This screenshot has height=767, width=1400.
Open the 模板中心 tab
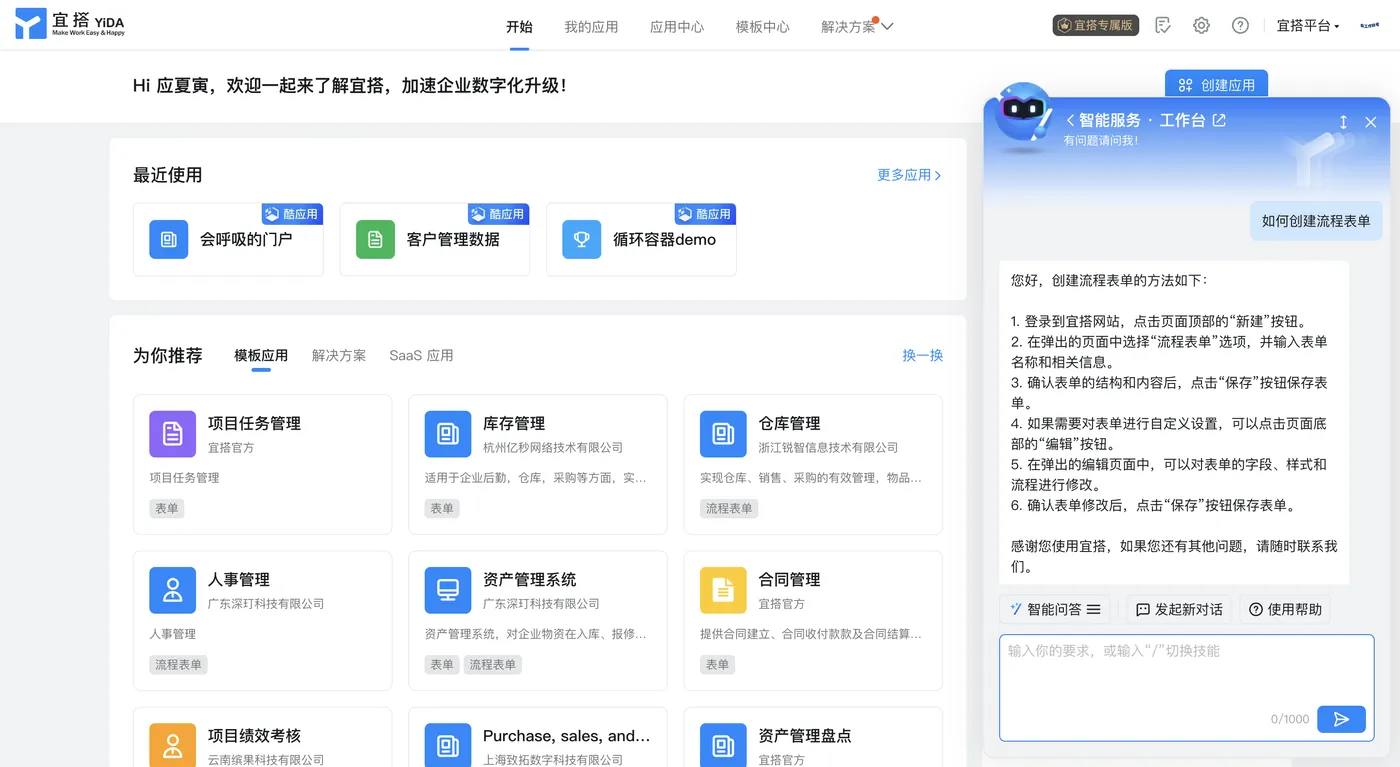[x=763, y=27]
